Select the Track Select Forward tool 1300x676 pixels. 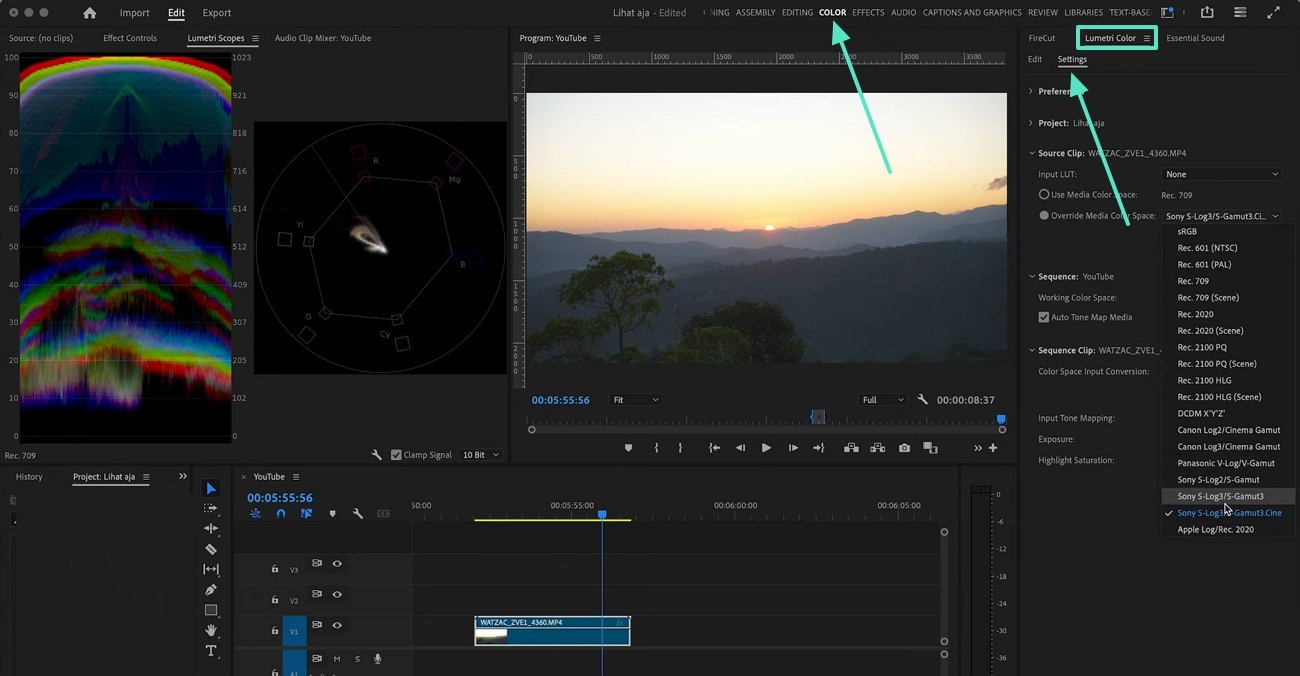tap(211, 508)
